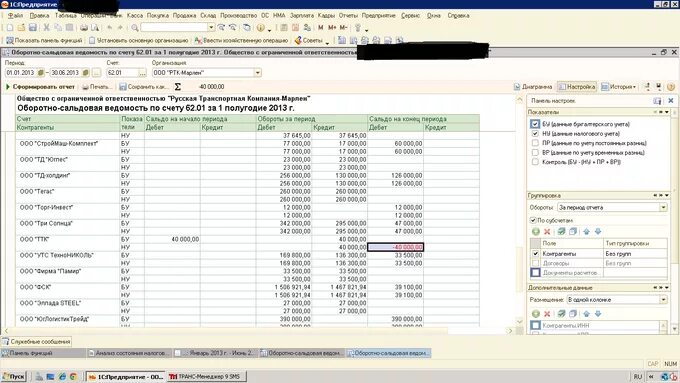Enable Документы расчетов grouping field checkbox
The width and height of the screenshot is (680, 383).
coord(536,273)
